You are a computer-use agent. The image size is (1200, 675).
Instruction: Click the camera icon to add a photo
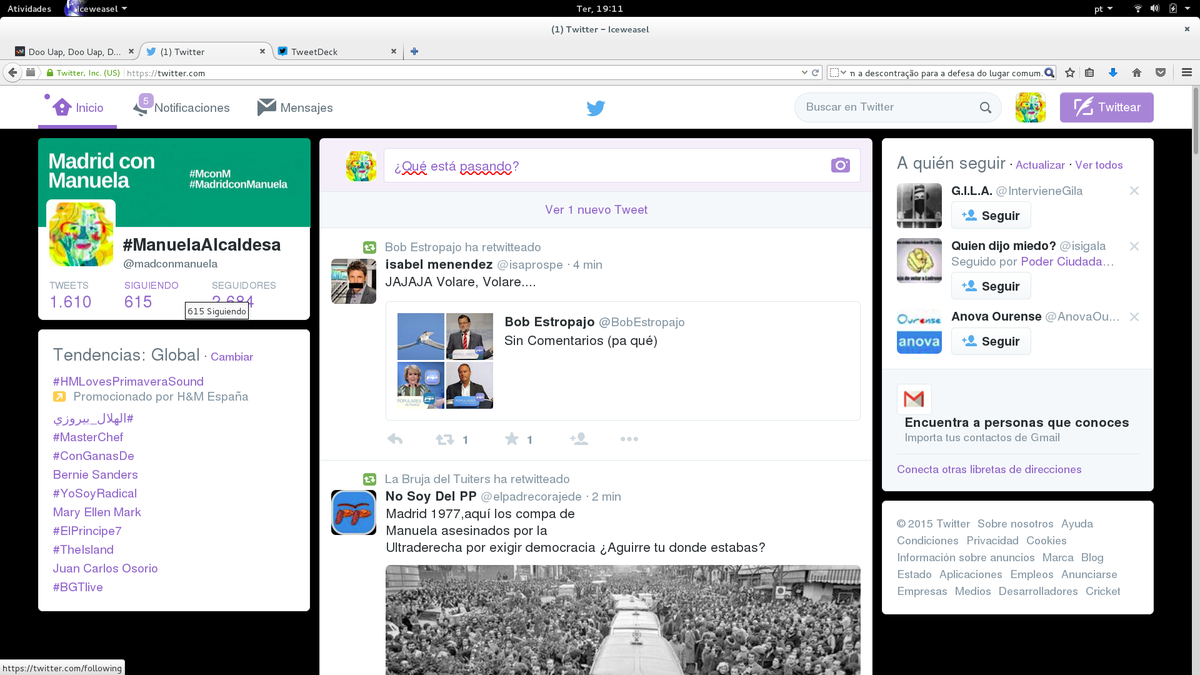tap(840, 165)
